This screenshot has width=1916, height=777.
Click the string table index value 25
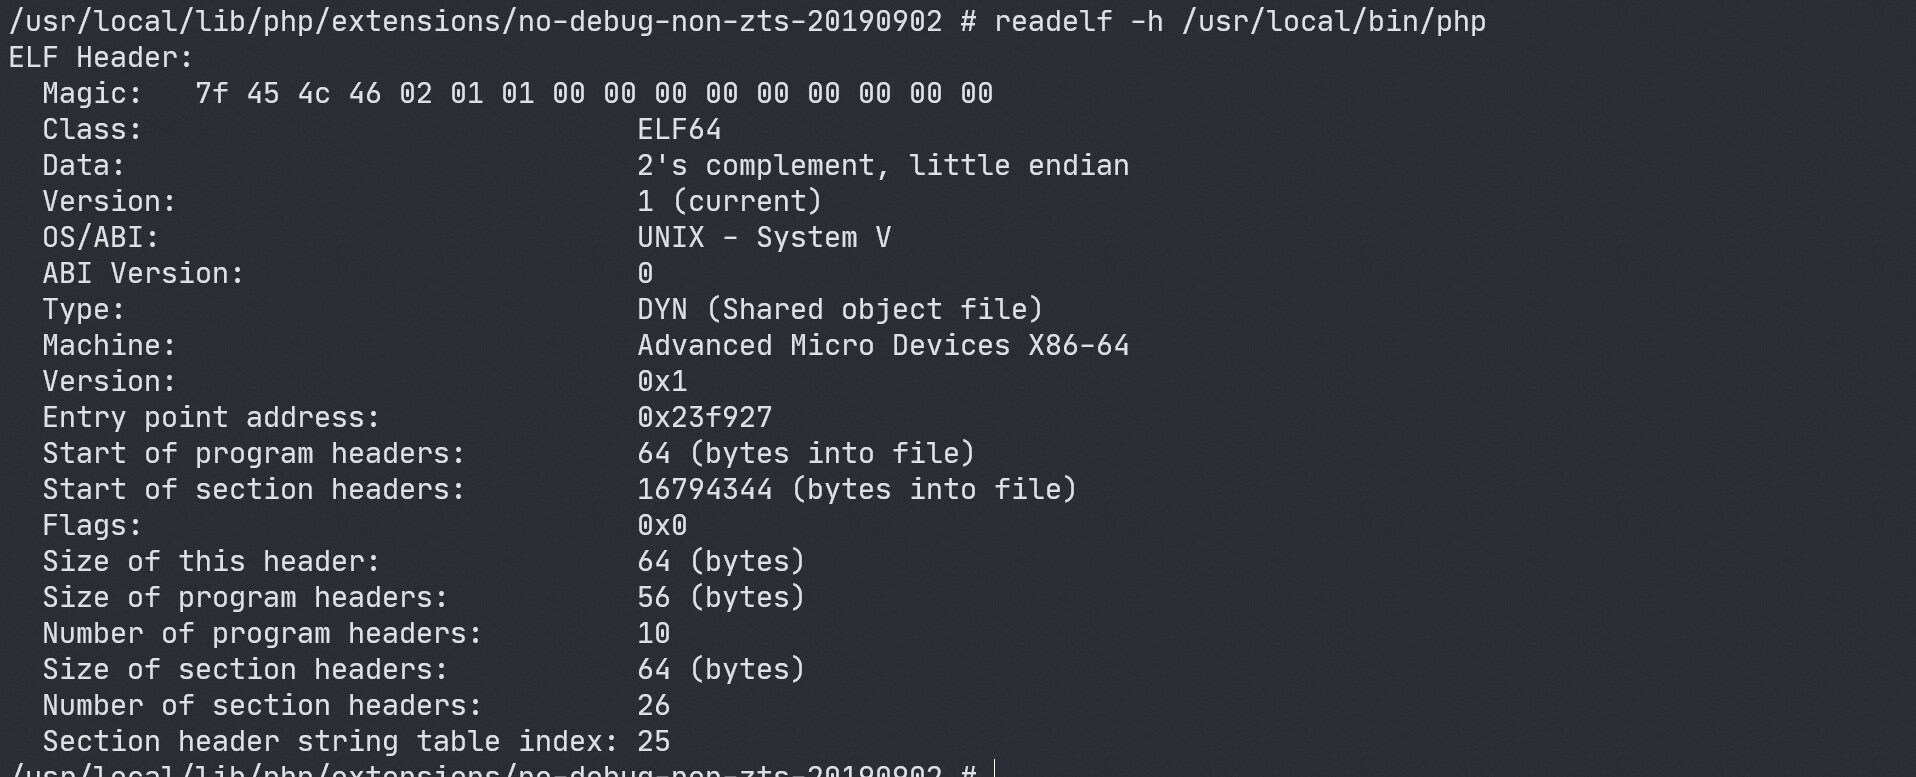654,741
